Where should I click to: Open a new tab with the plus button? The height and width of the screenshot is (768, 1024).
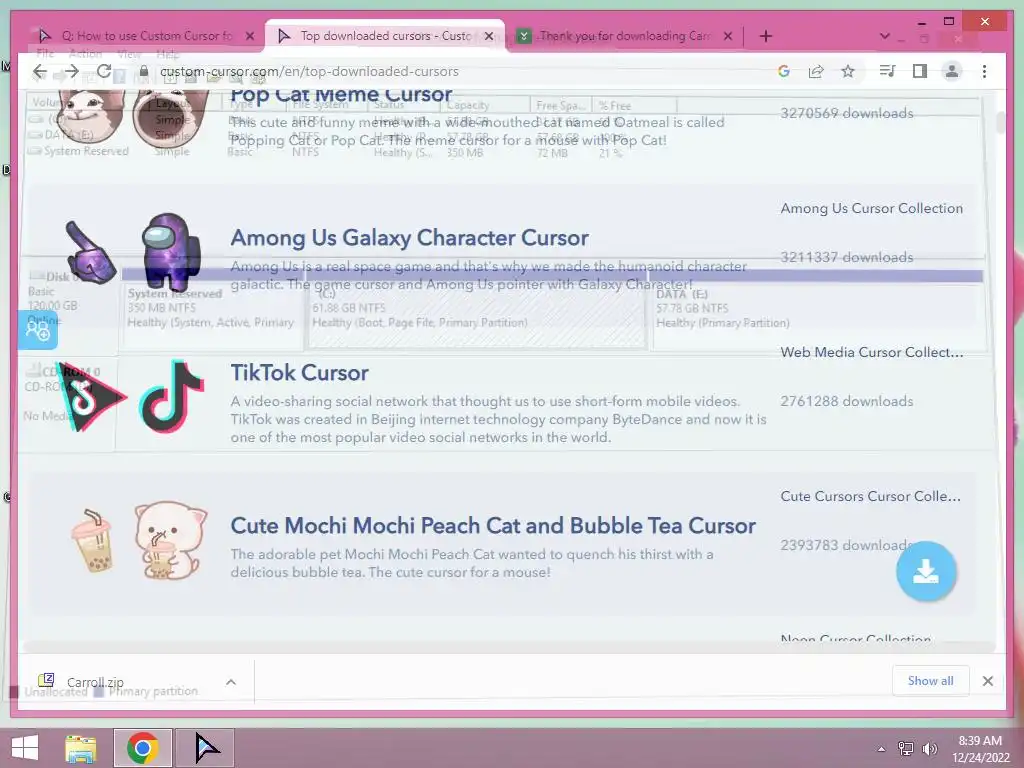(765, 36)
